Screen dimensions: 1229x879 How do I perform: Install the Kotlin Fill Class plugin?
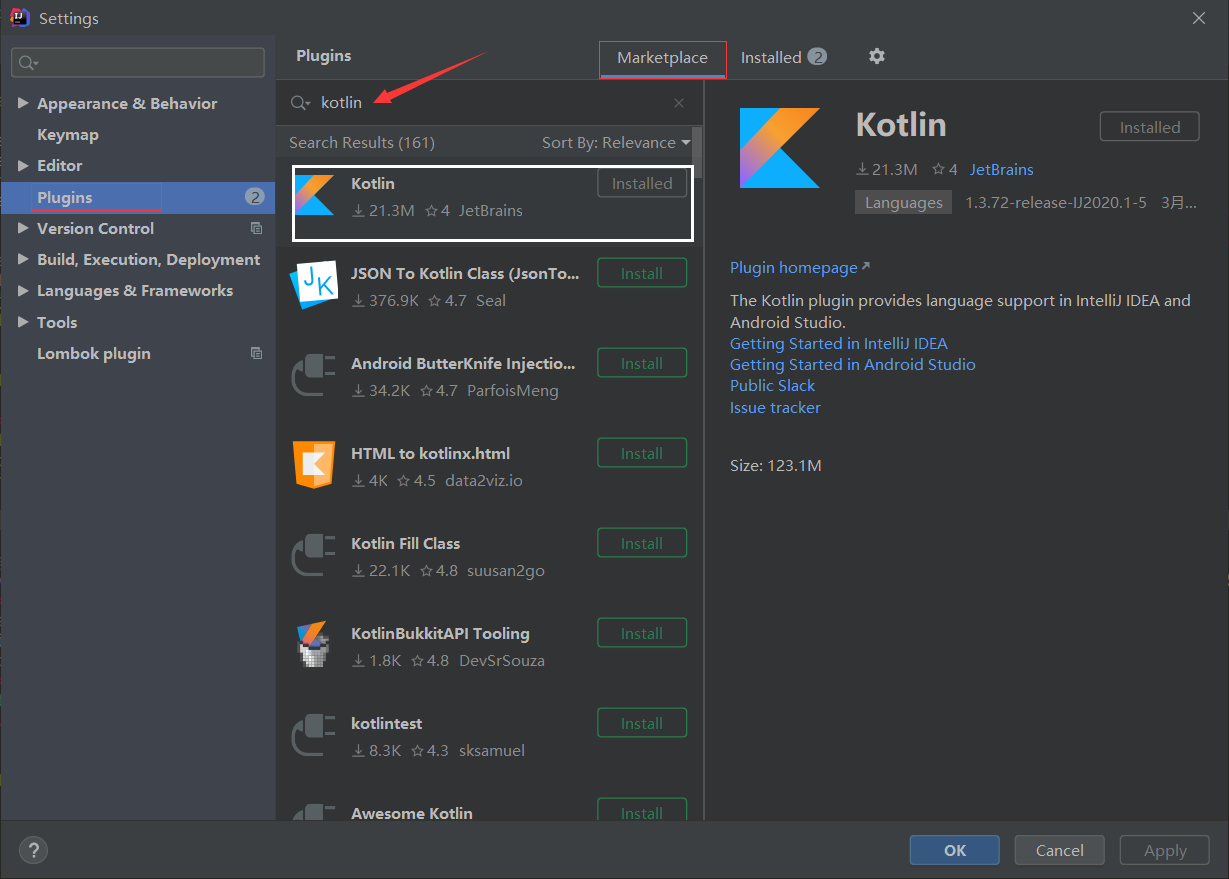(x=641, y=542)
